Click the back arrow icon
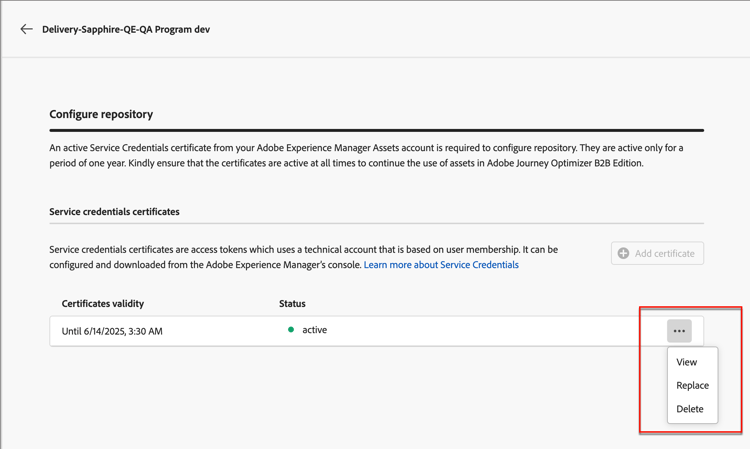Image resolution: width=750 pixels, height=449 pixels. point(26,29)
